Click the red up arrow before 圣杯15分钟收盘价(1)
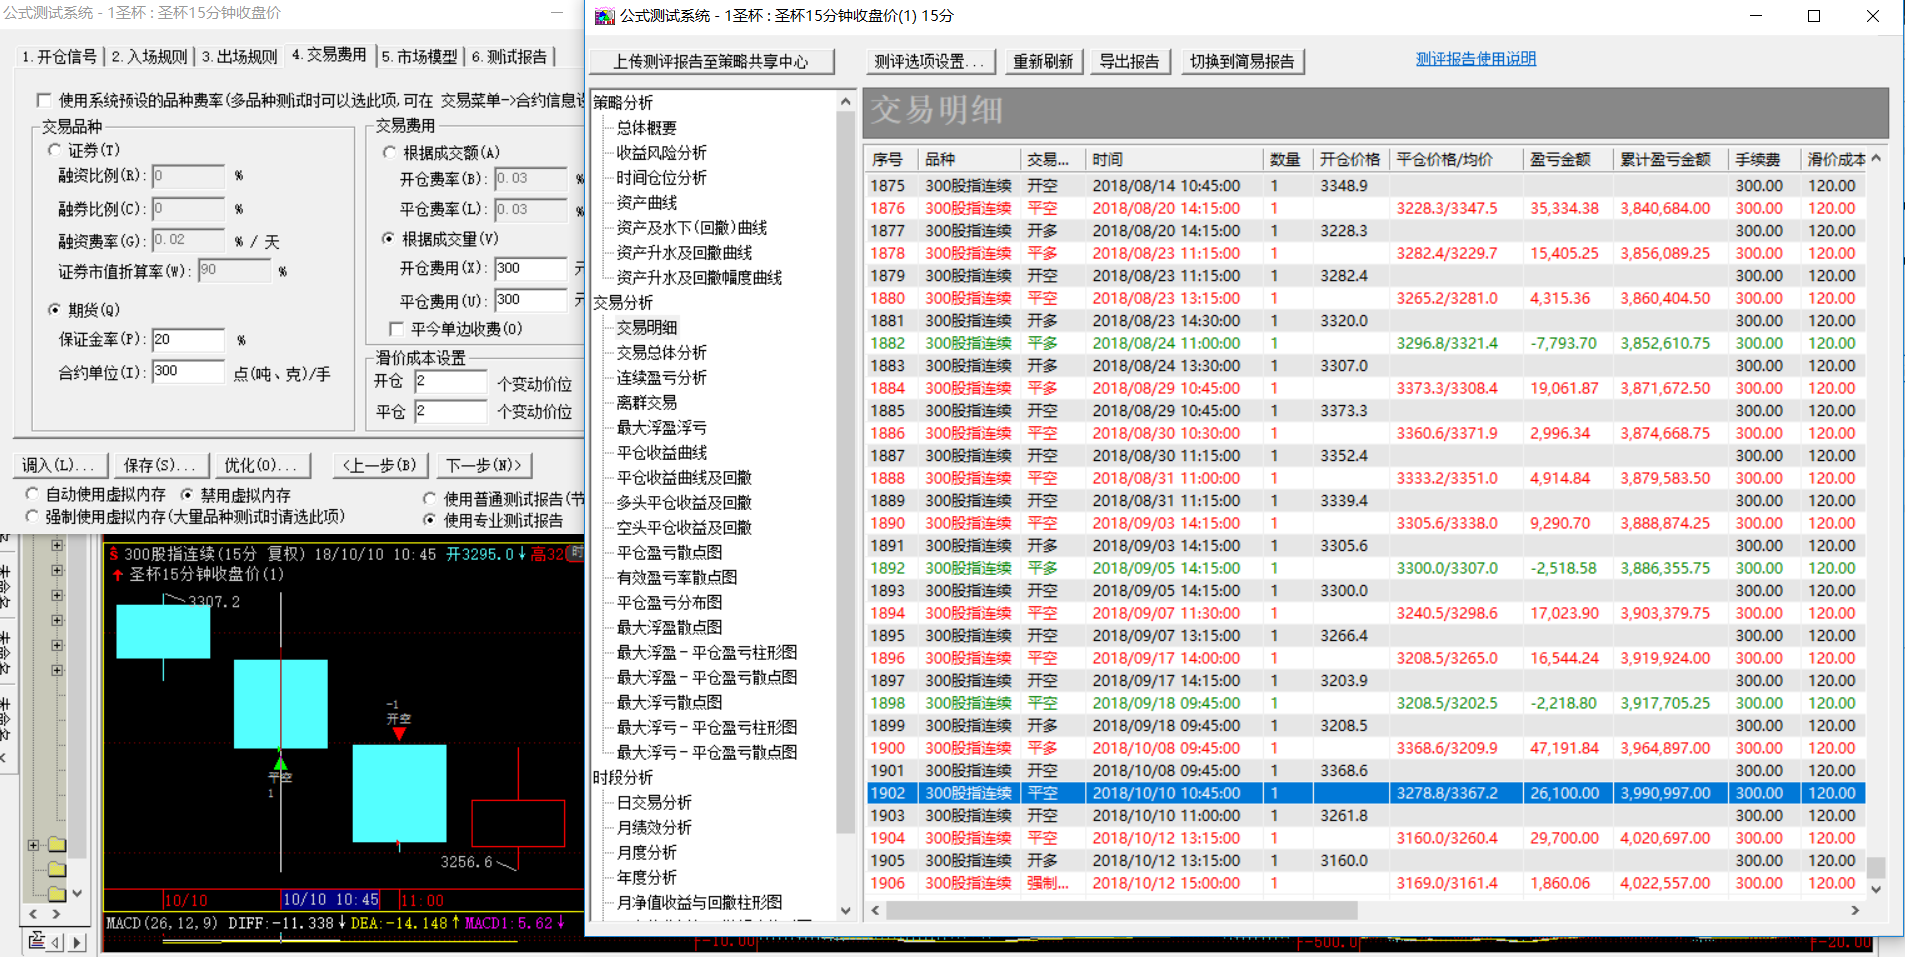The image size is (1905, 957). click(x=118, y=575)
